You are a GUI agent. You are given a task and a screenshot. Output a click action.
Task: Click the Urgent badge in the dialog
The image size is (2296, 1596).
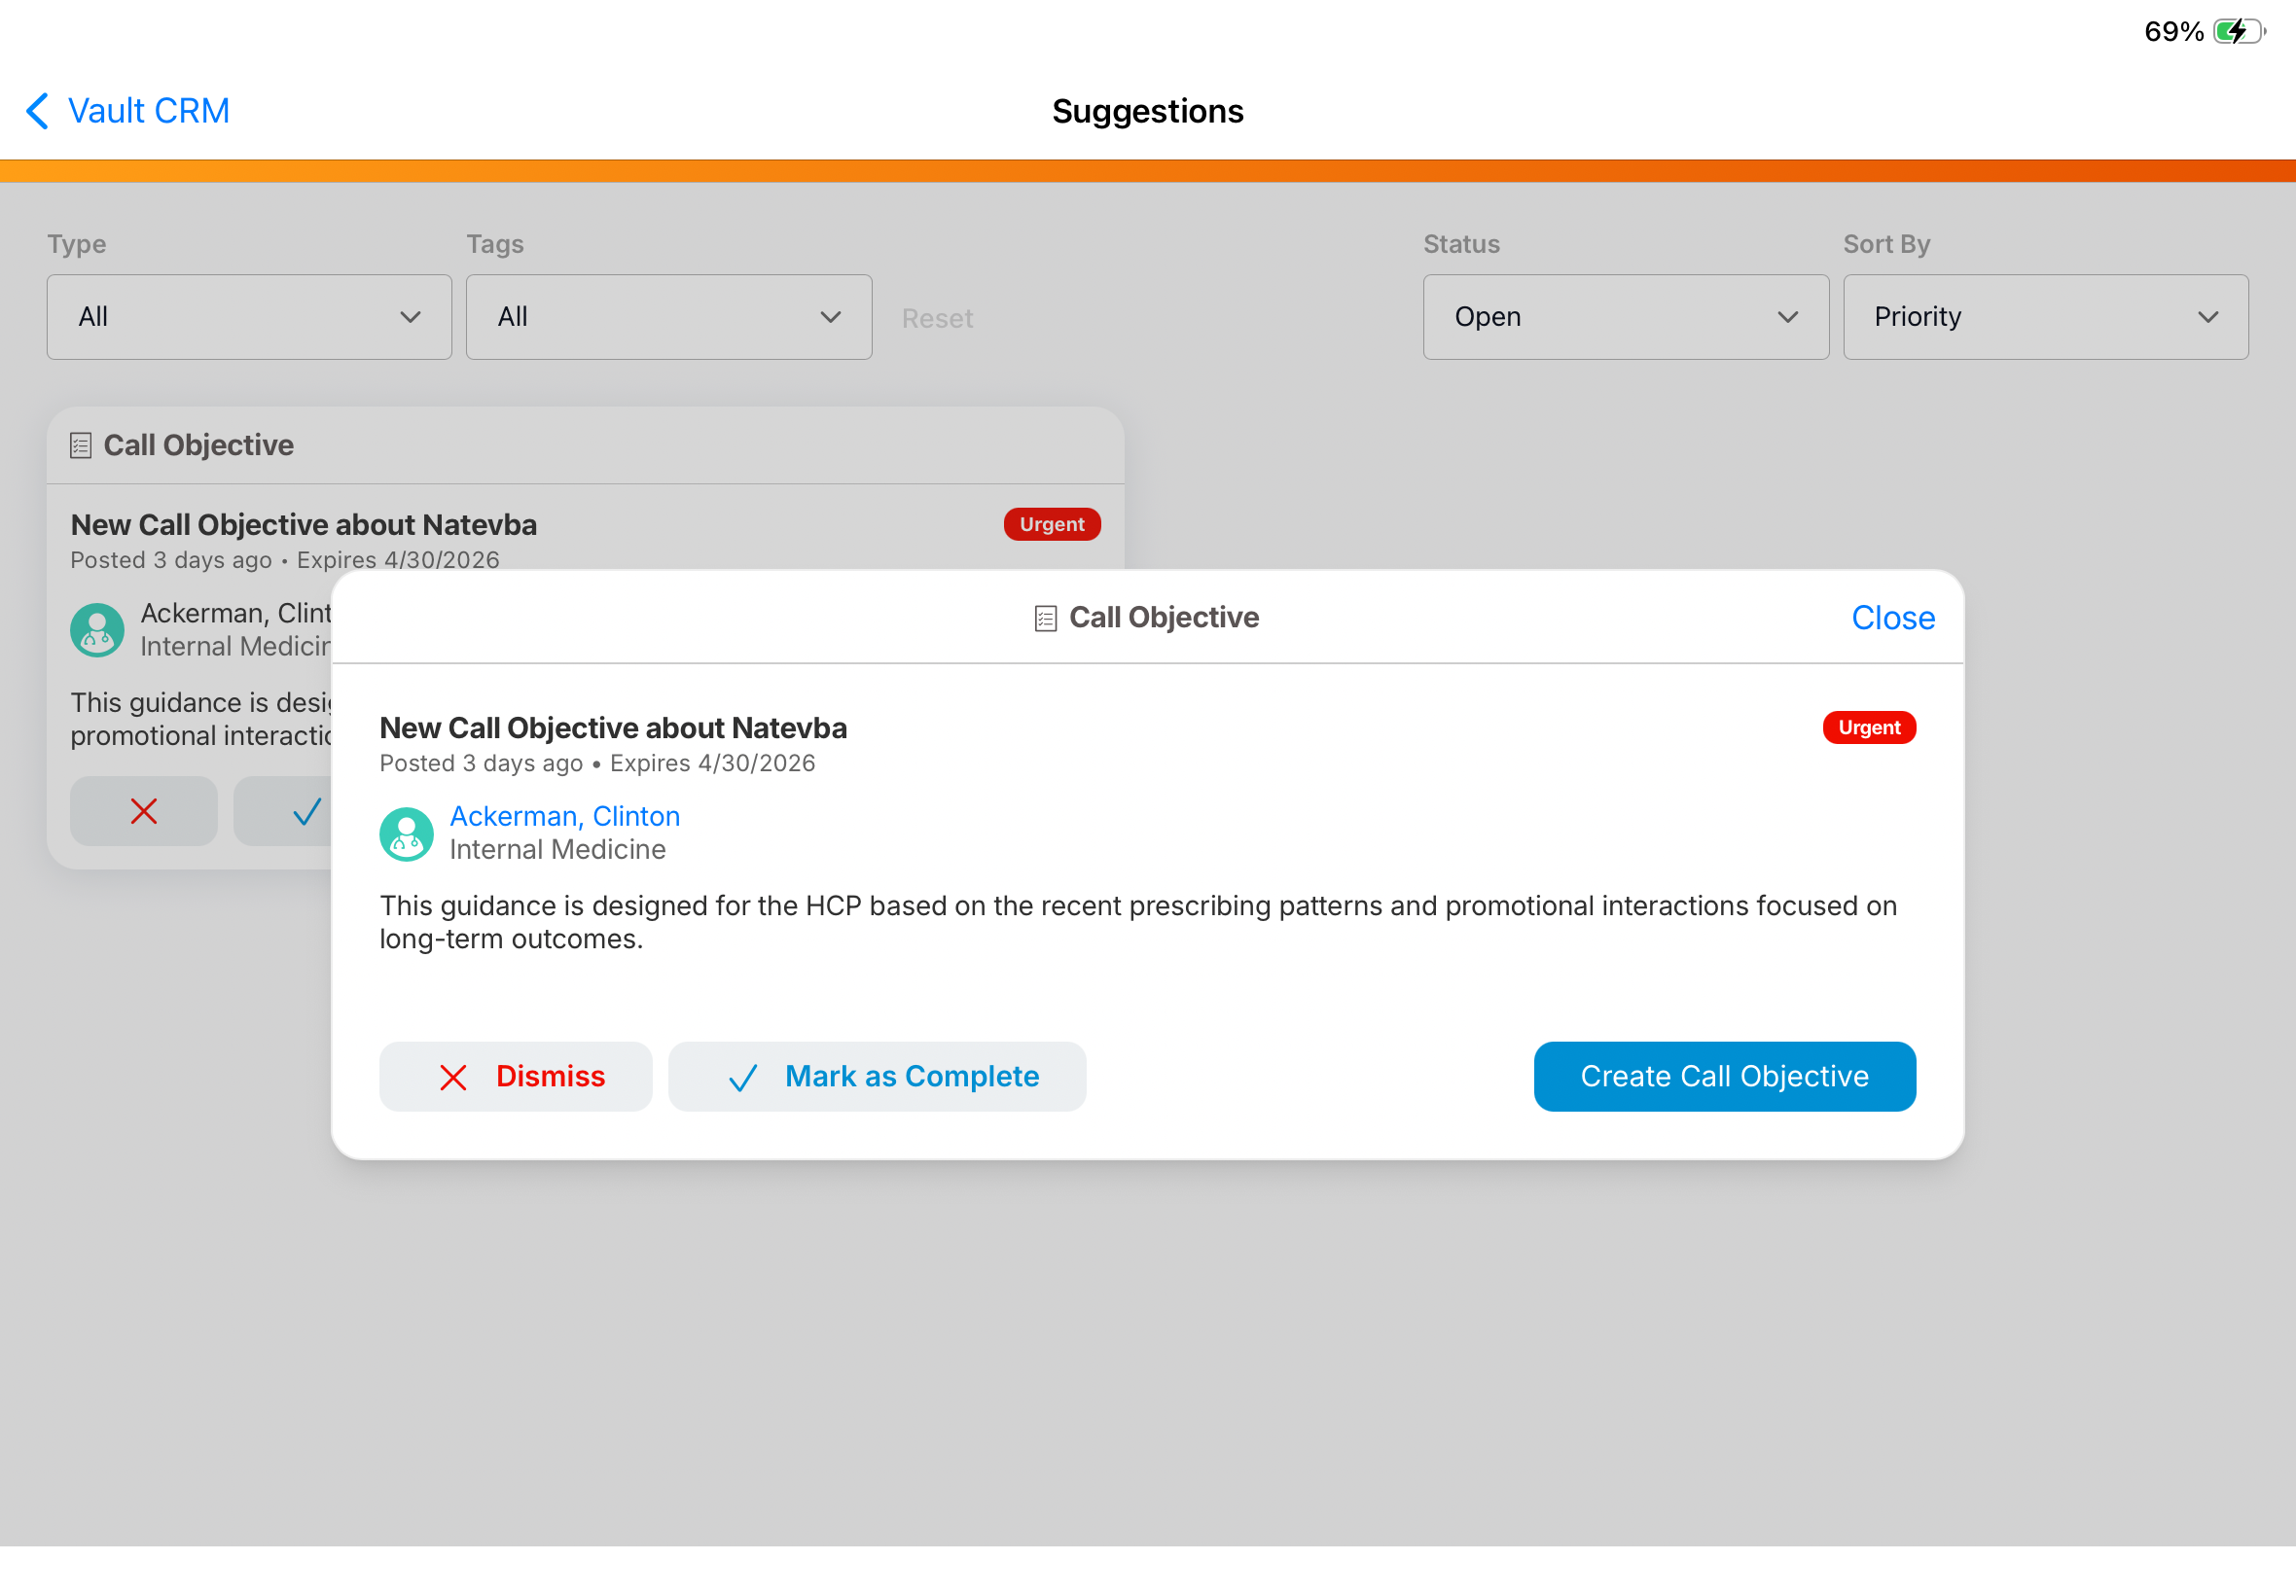tap(1868, 728)
